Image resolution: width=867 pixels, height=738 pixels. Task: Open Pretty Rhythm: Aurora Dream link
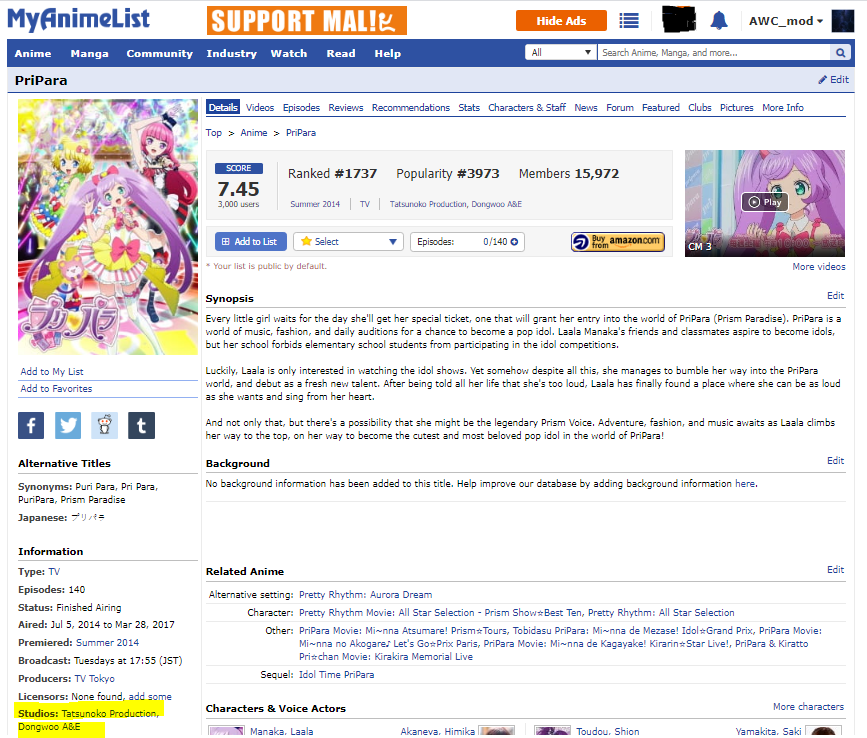pyautogui.click(x=365, y=595)
